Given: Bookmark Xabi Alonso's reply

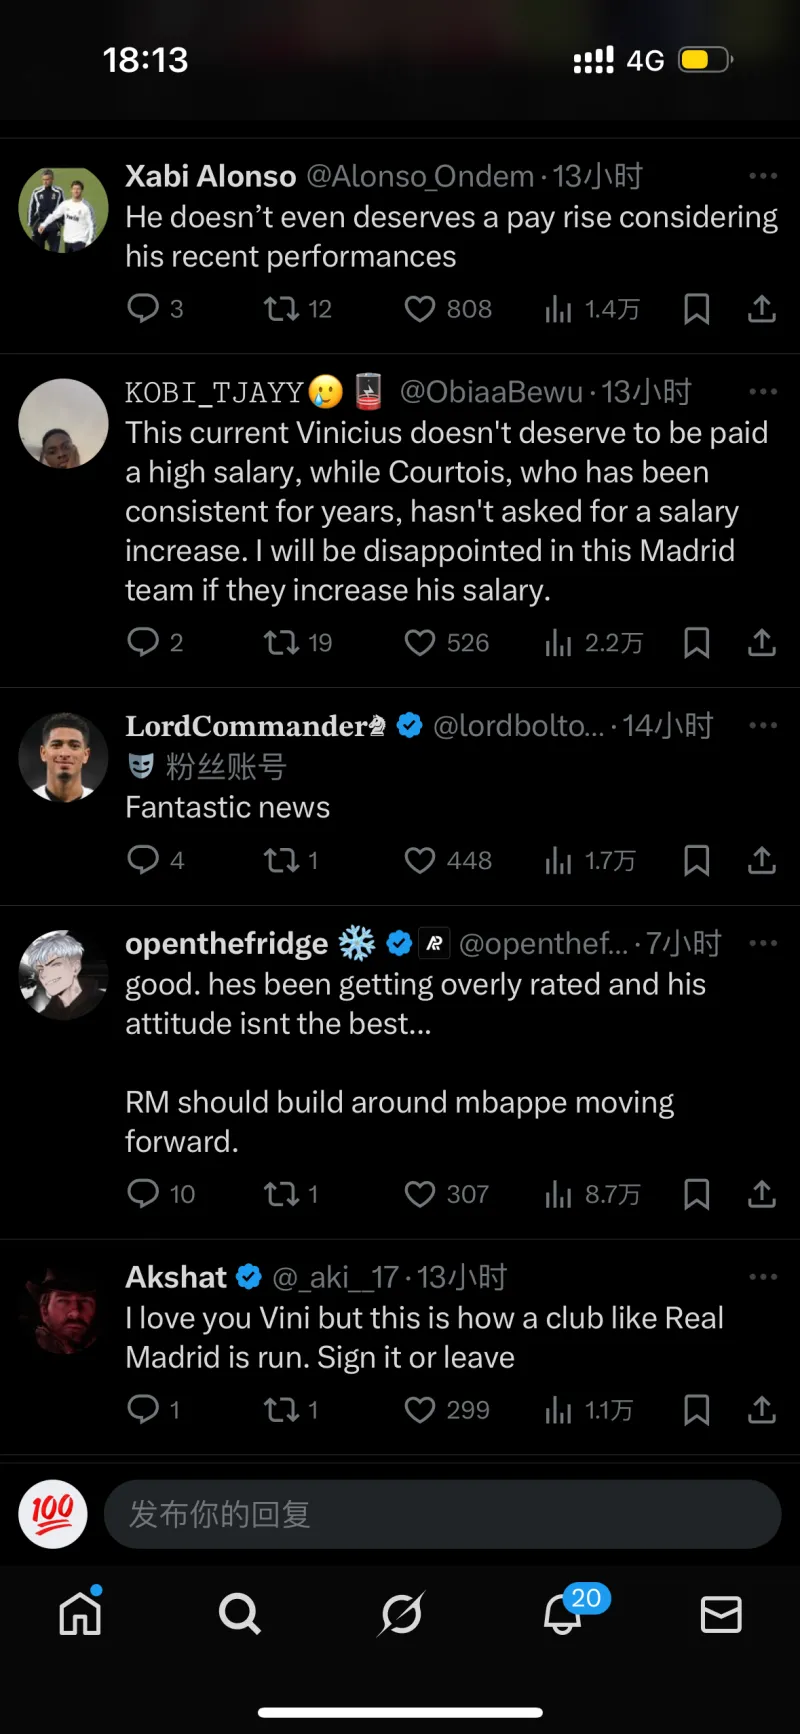Looking at the screenshot, I should click(x=696, y=309).
